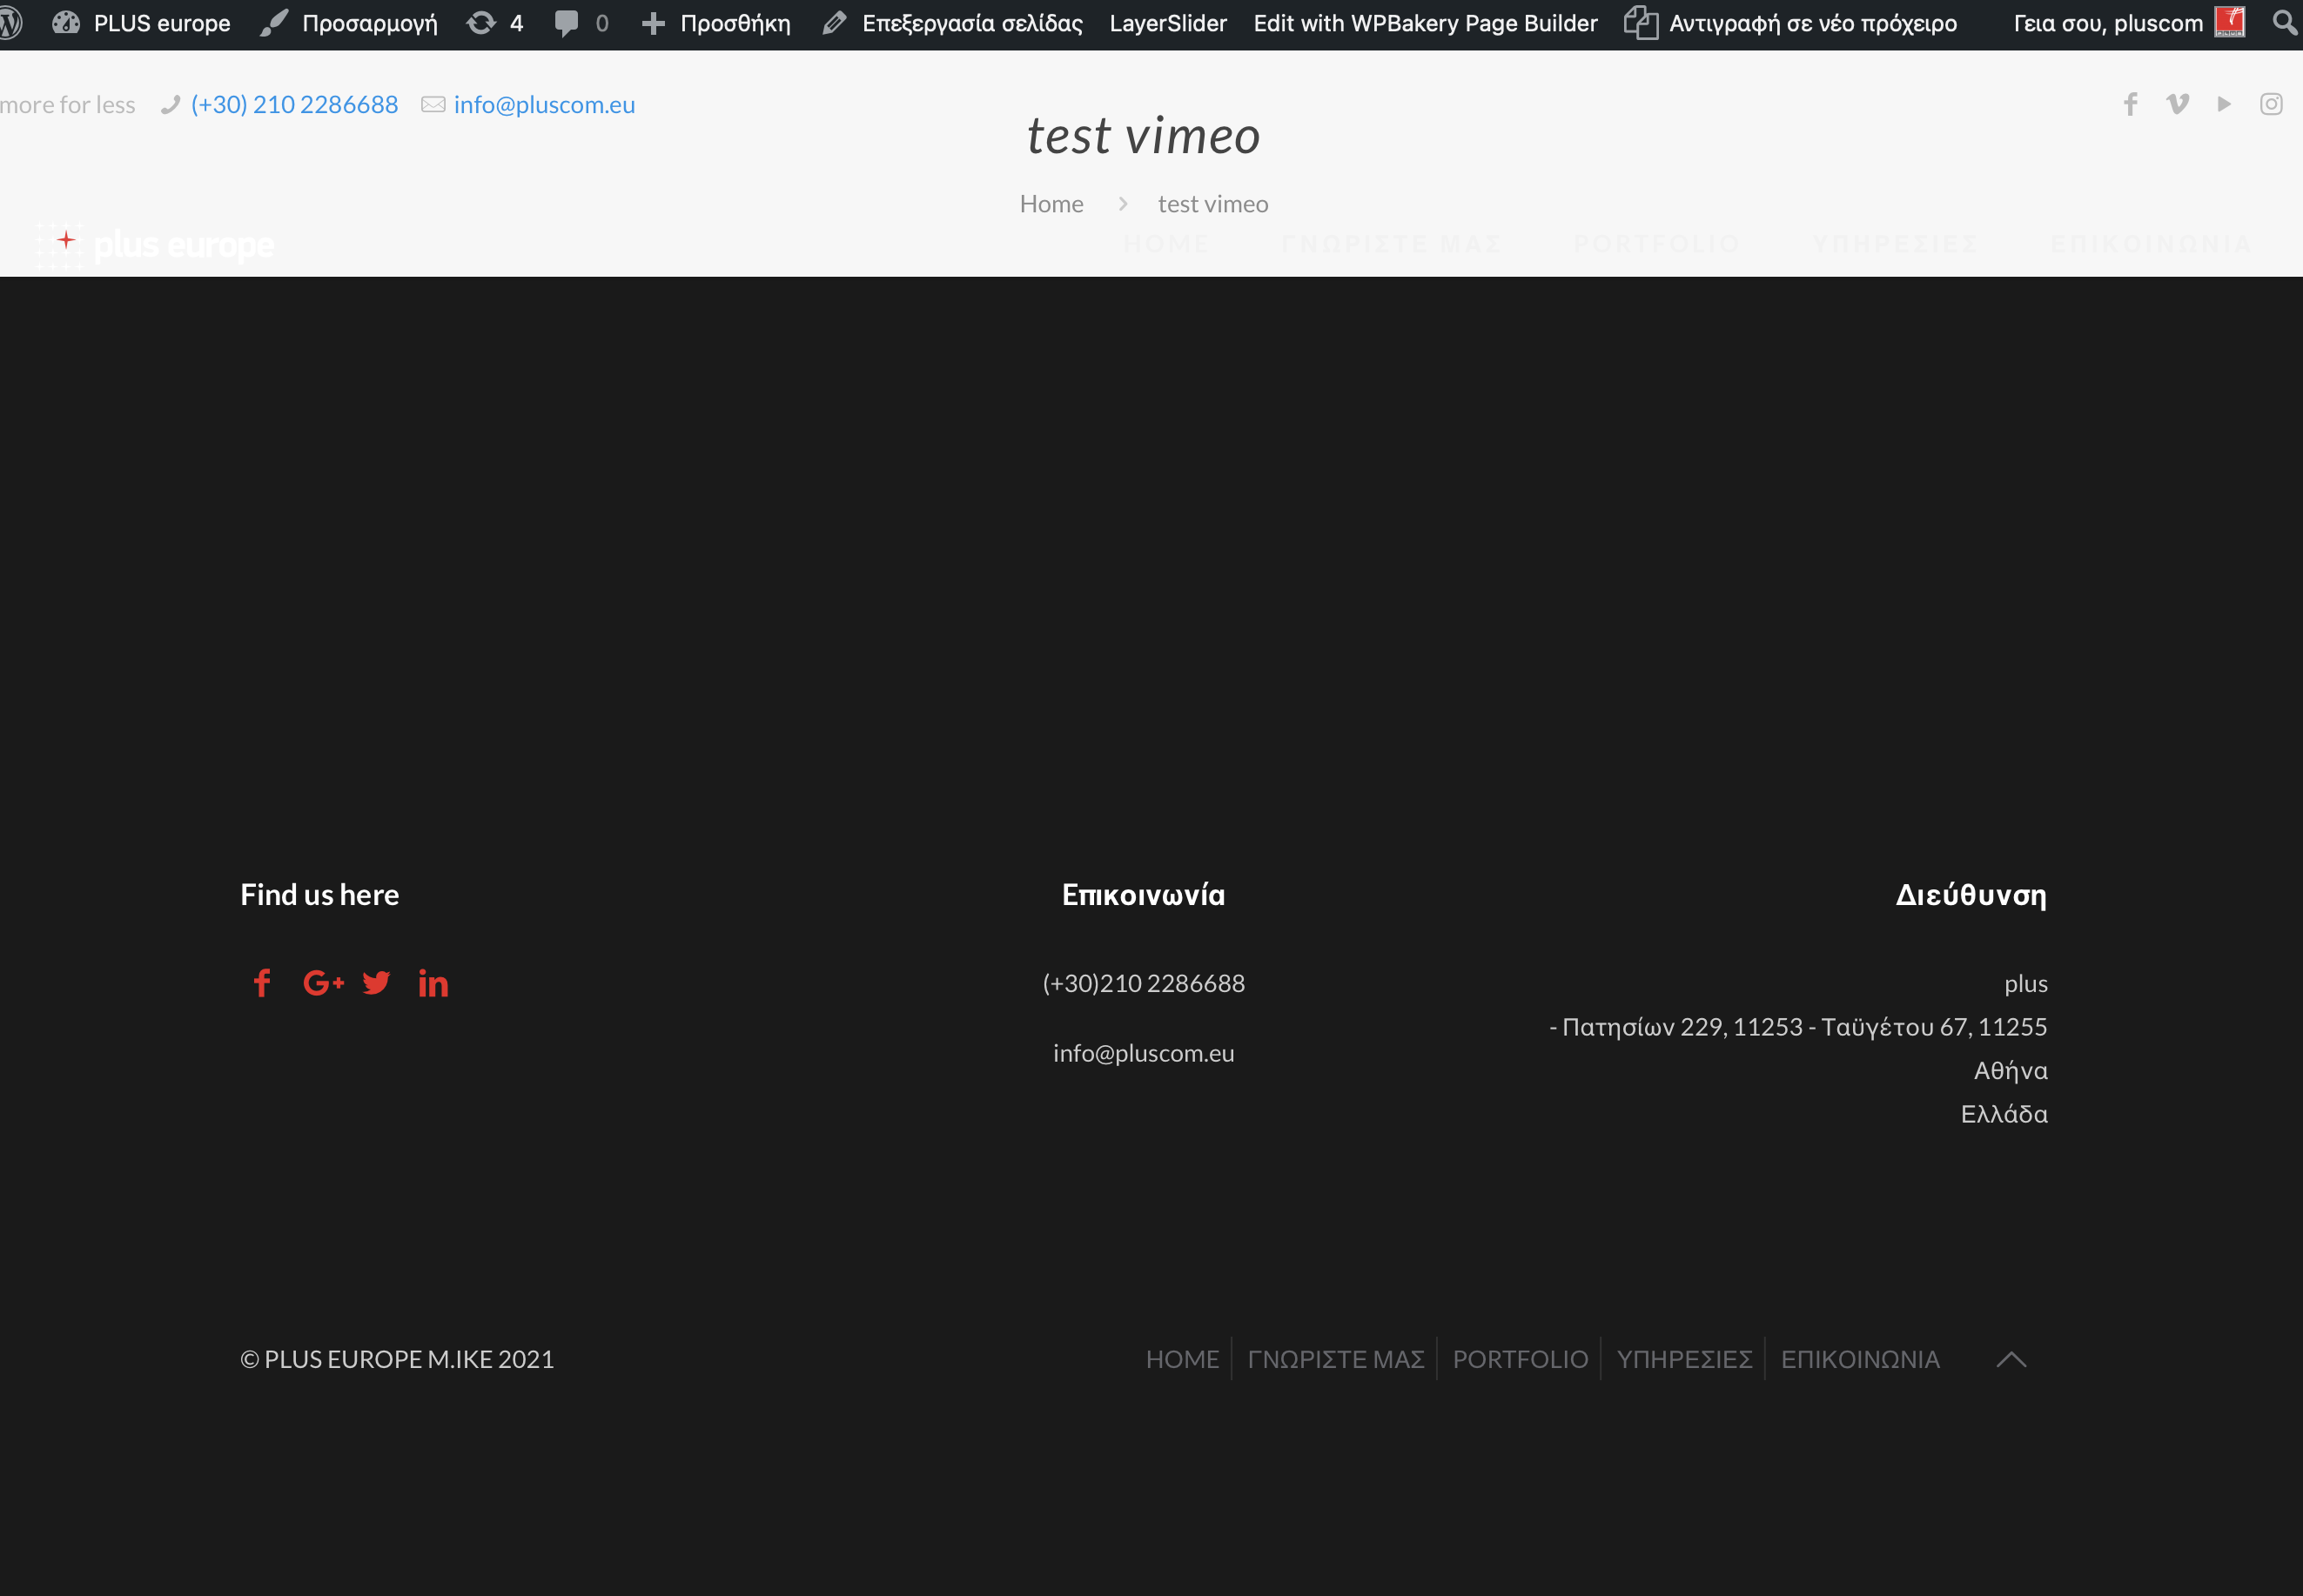Click PORTFOLIO in footer menu
The height and width of the screenshot is (1596, 2303).
tap(1520, 1359)
